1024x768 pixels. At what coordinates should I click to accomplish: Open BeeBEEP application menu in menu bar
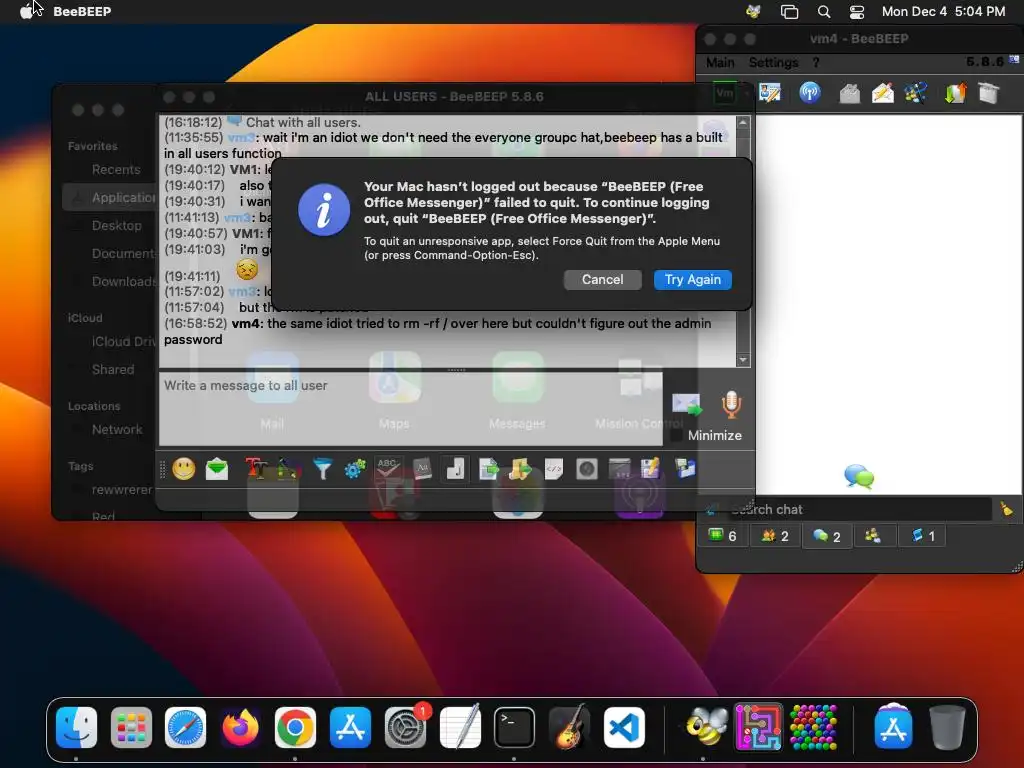(82, 11)
